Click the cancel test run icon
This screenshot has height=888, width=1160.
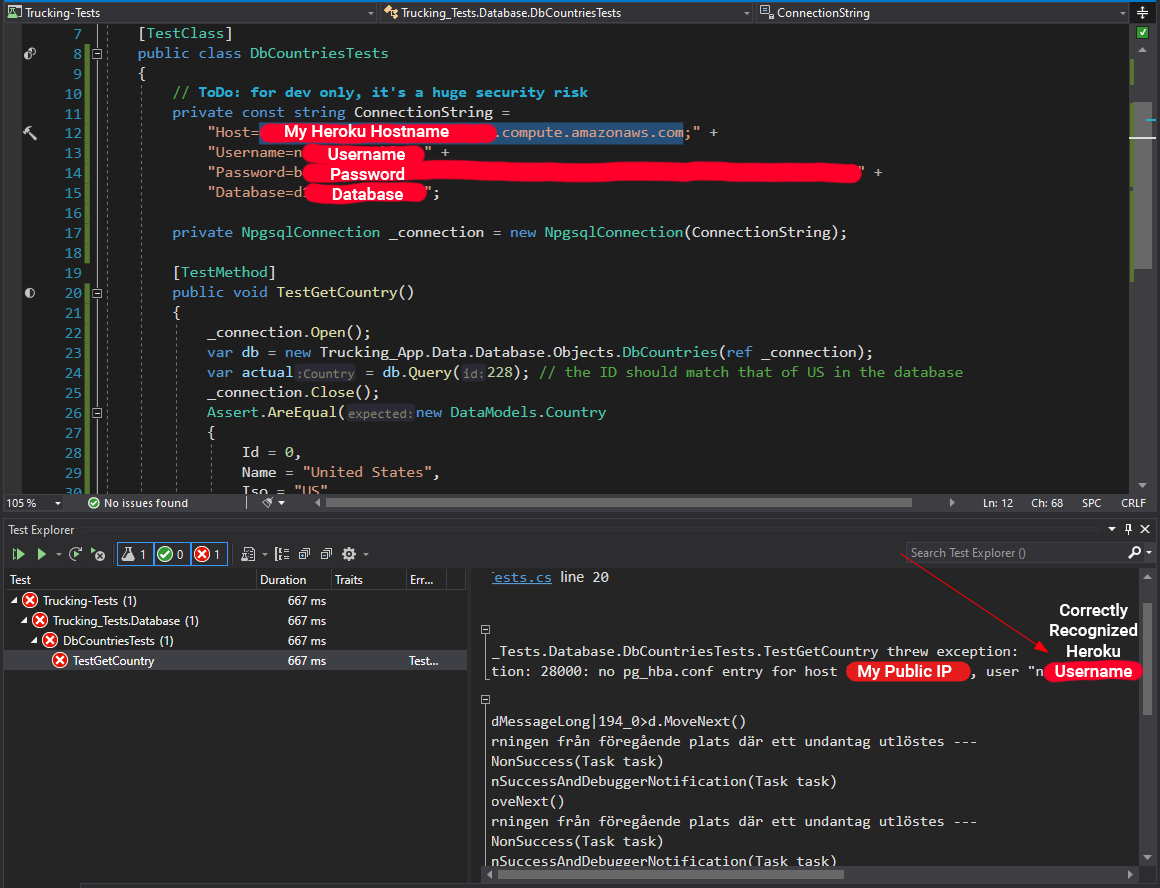(98, 553)
